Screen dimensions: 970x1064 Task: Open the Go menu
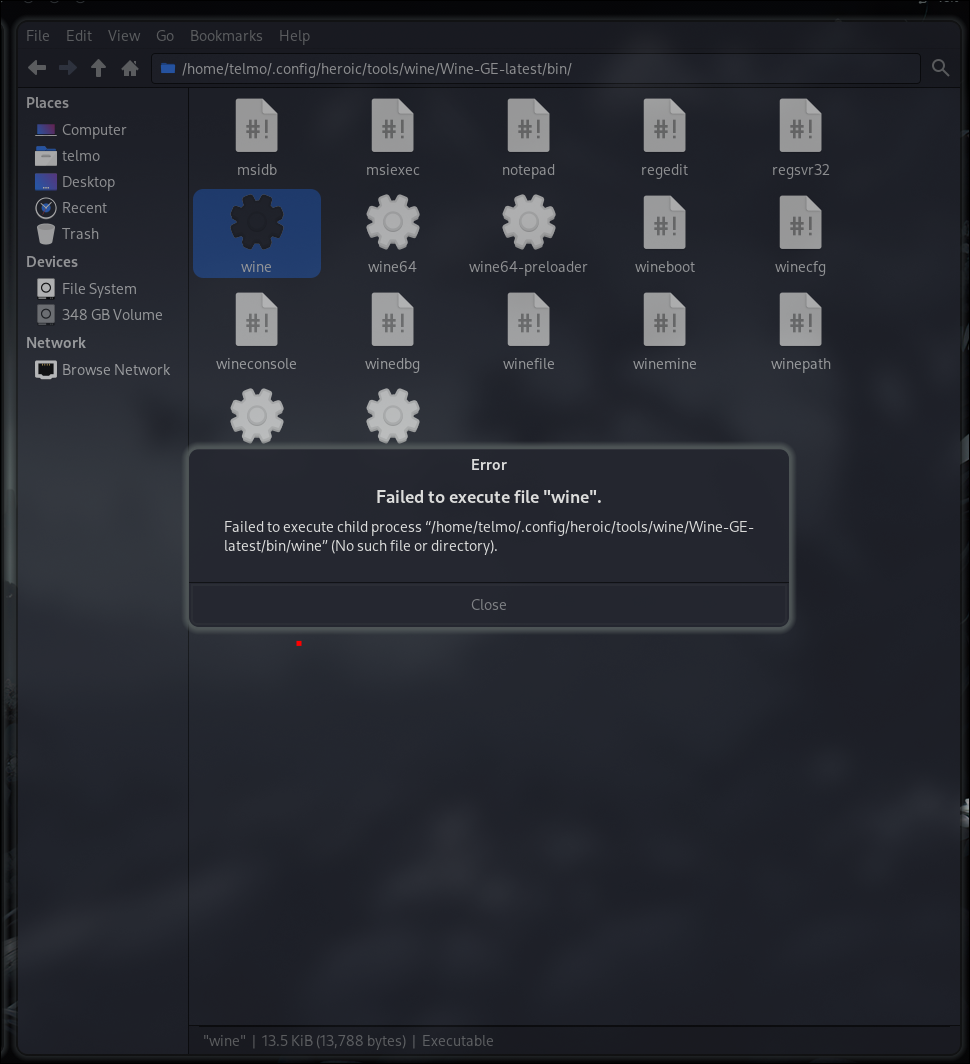pos(165,36)
